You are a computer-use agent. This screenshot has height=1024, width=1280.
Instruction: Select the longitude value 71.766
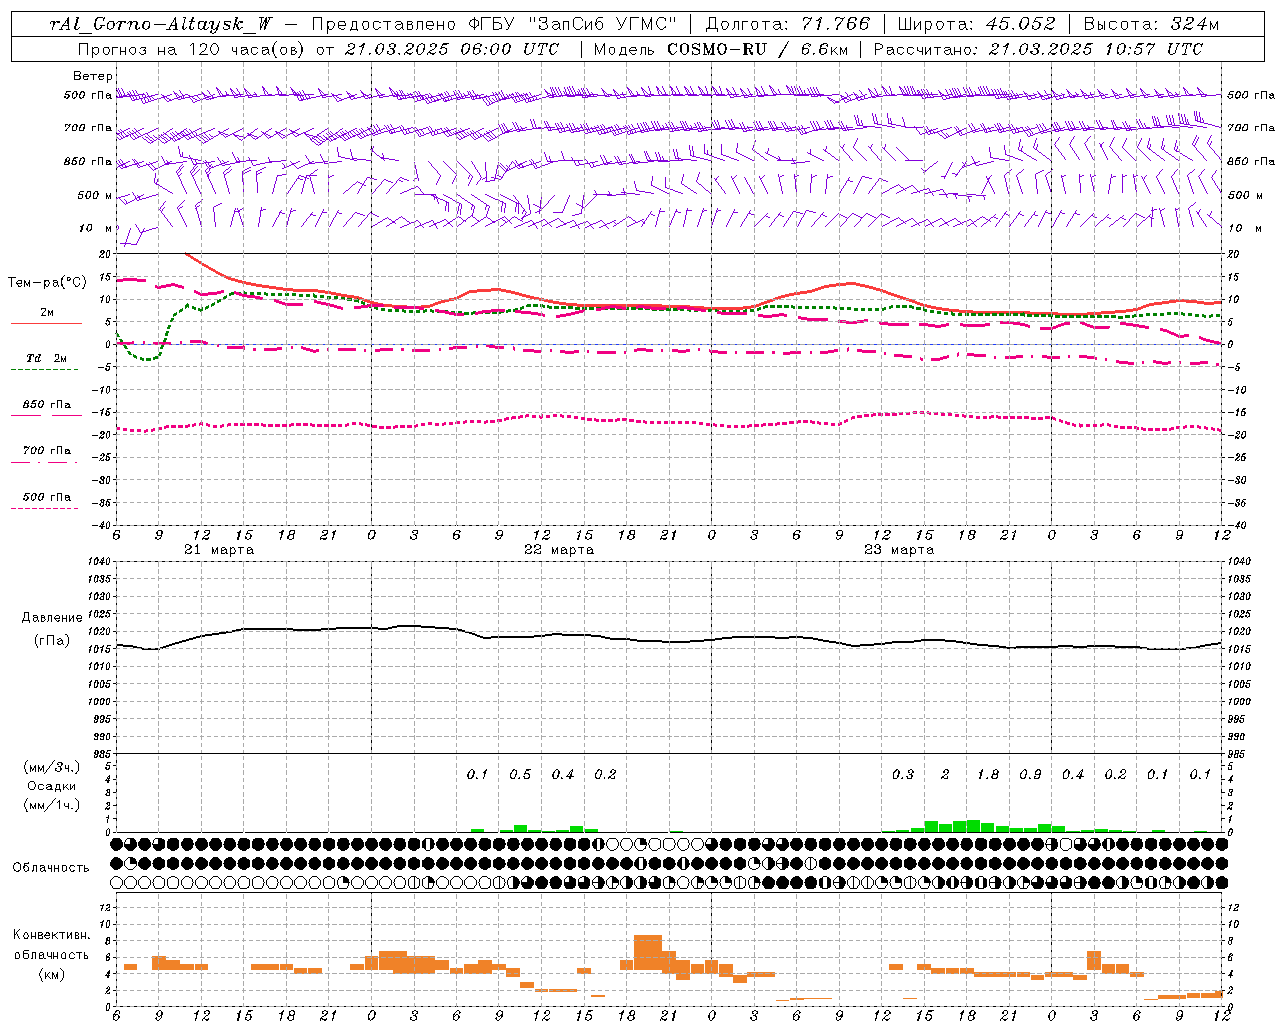836,24
